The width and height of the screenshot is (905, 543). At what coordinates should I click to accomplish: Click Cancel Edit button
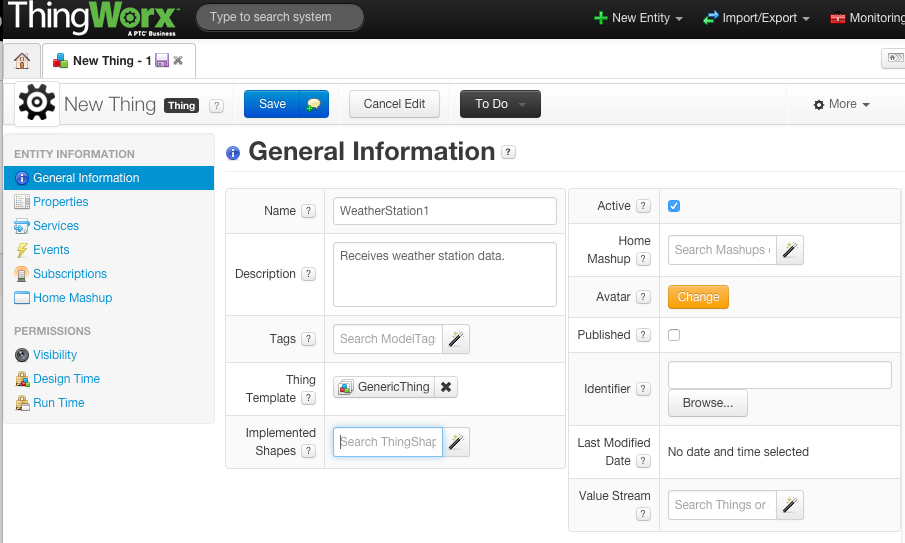(x=394, y=104)
